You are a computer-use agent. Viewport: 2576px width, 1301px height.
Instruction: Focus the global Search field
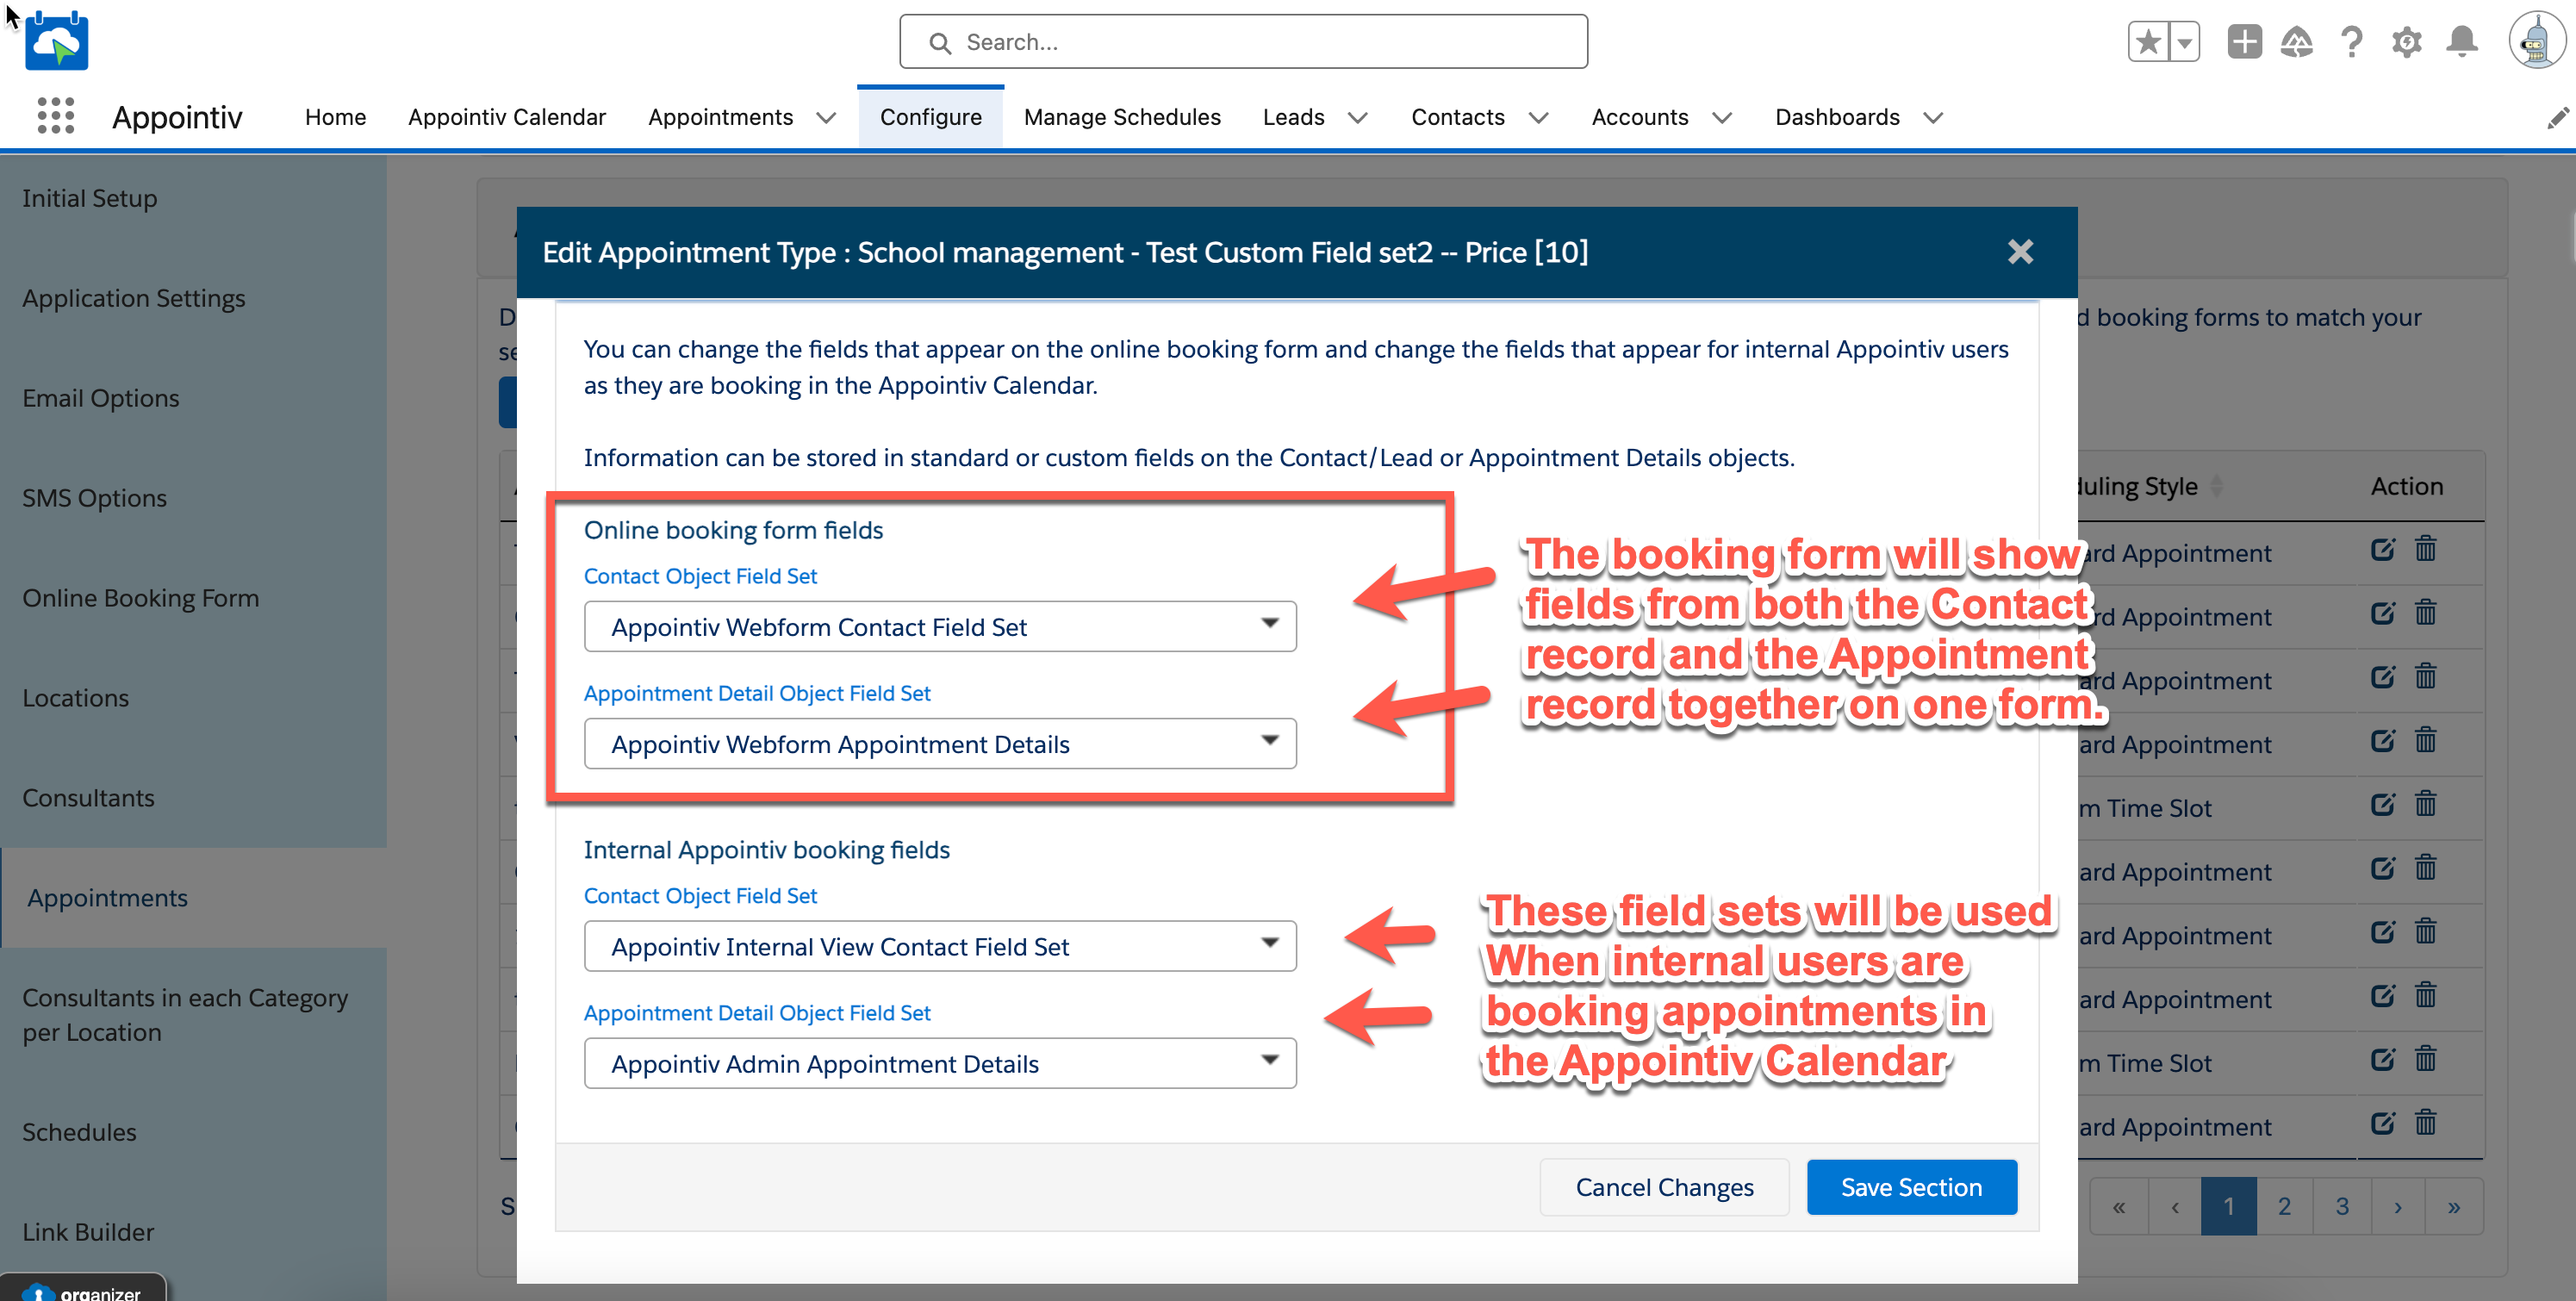[1243, 42]
